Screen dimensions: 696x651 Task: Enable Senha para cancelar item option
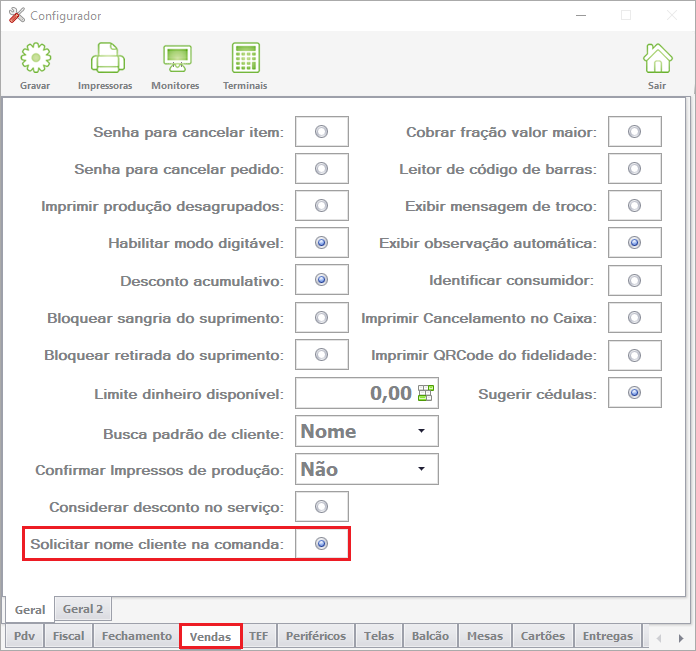pyautogui.click(x=321, y=132)
